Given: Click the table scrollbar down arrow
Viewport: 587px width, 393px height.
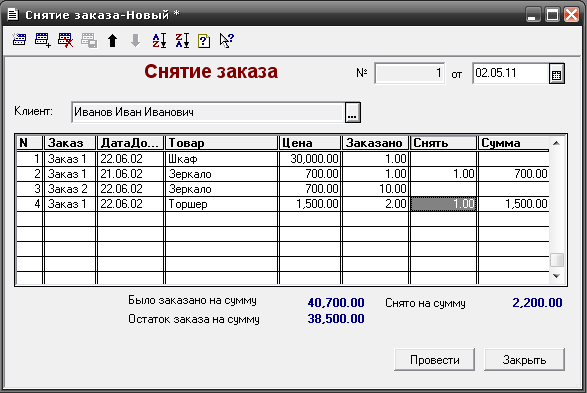Looking at the screenshot, I should [557, 276].
